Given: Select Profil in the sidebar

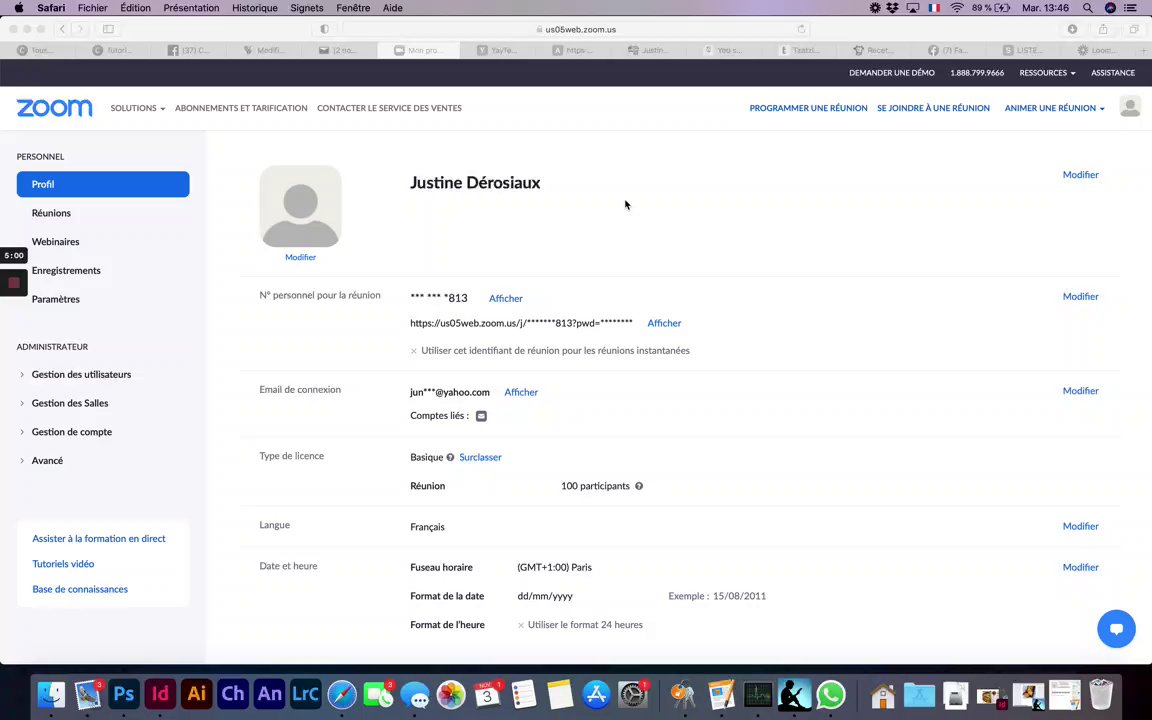Looking at the screenshot, I should coord(103,184).
